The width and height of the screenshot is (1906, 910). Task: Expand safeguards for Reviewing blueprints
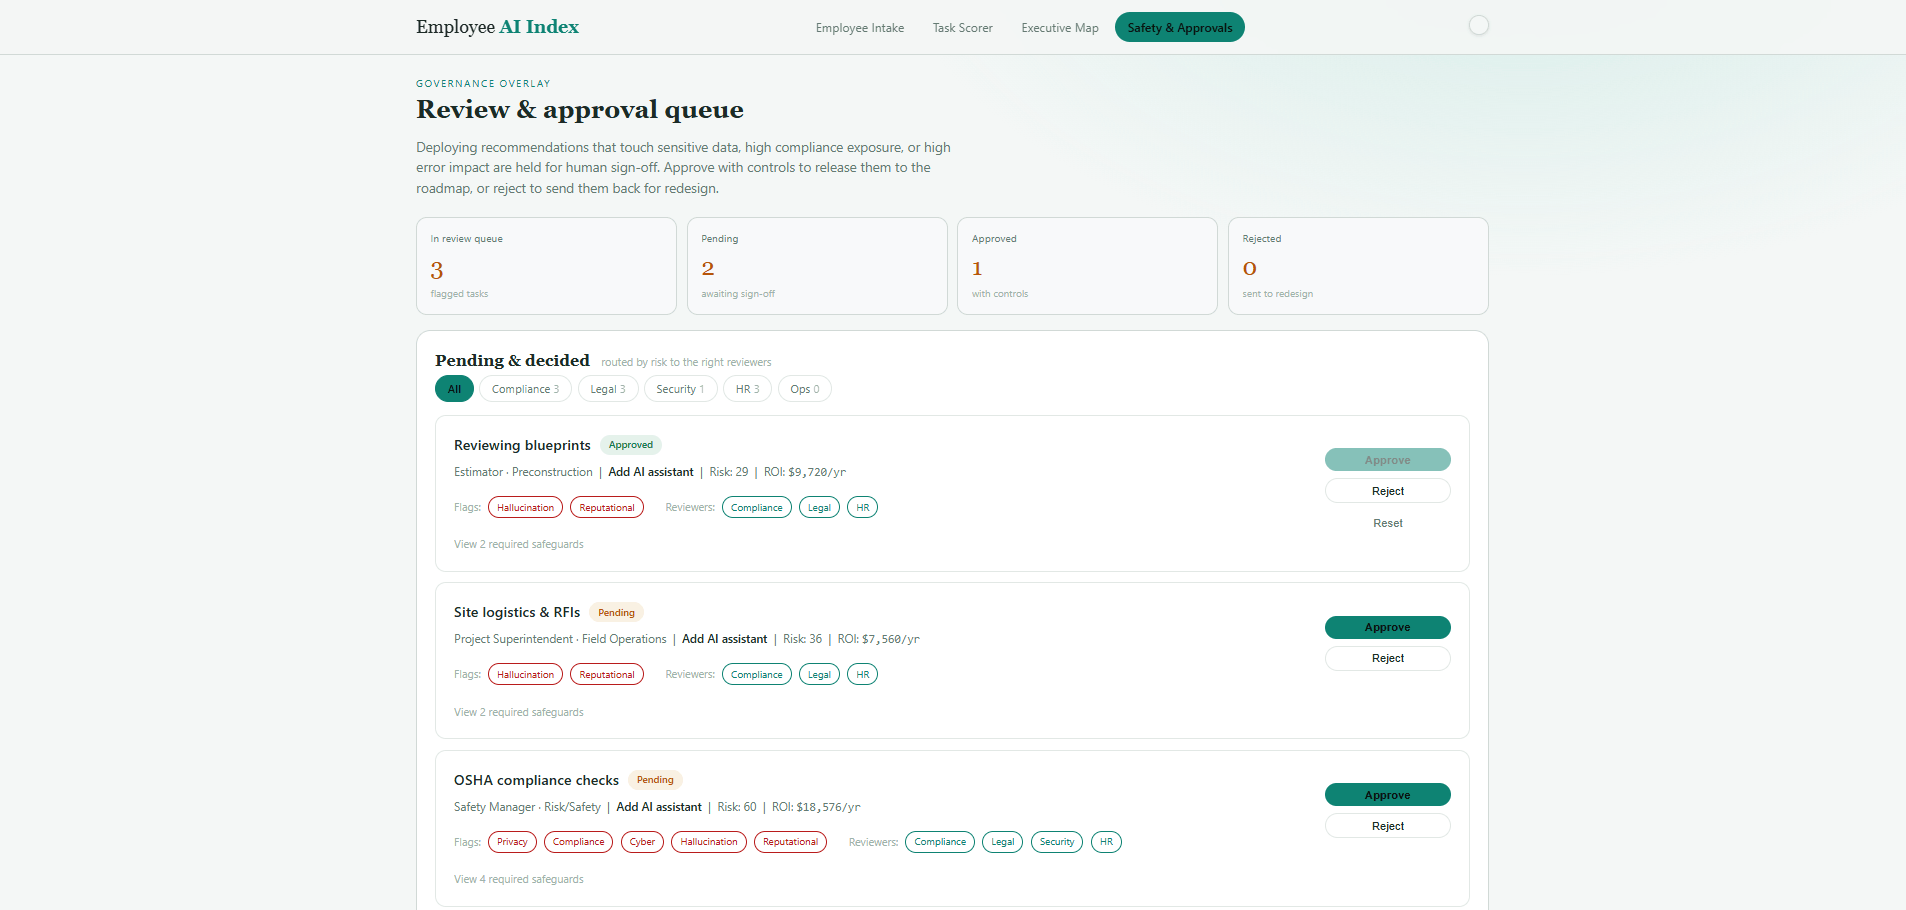(x=518, y=544)
